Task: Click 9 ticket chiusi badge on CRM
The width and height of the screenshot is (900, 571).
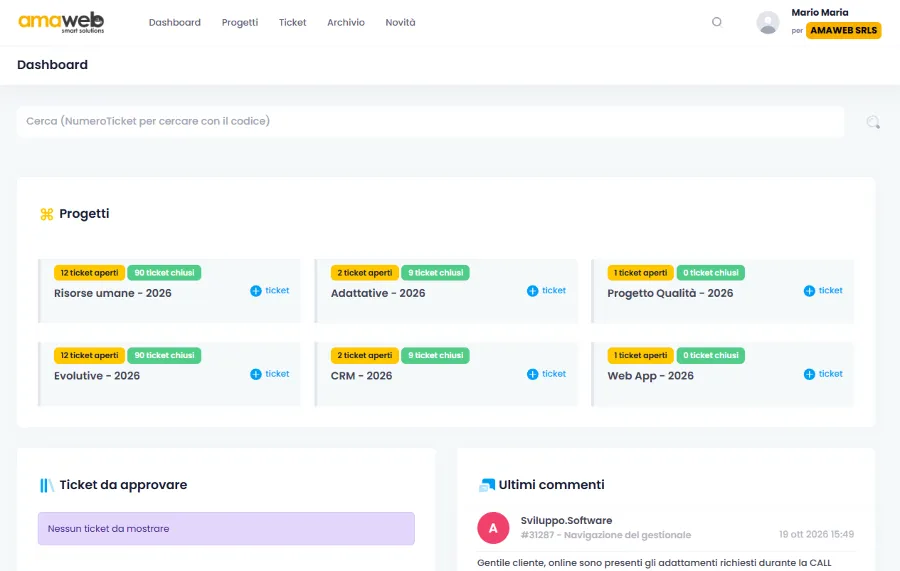Action: (435, 355)
